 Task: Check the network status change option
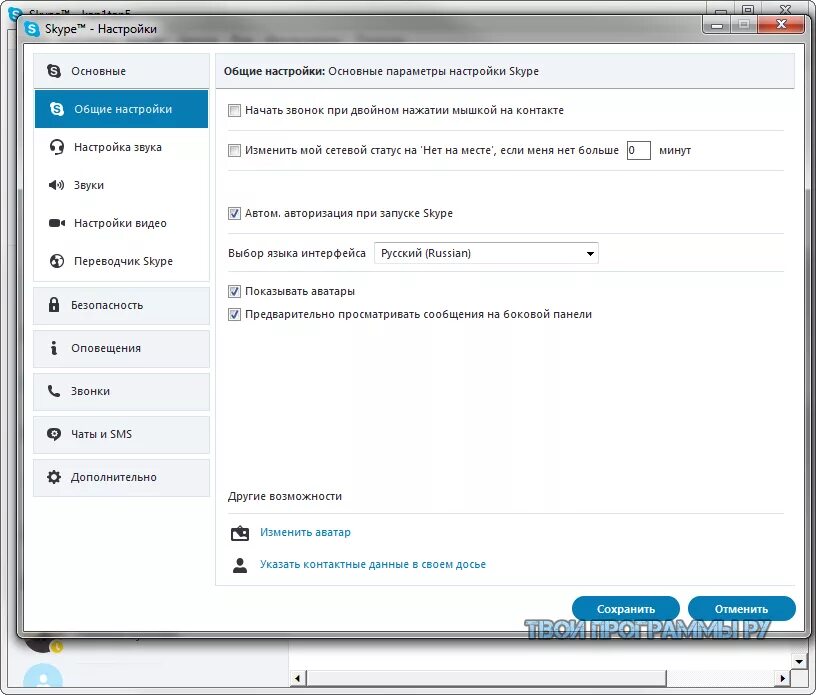[x=234, y=150]
